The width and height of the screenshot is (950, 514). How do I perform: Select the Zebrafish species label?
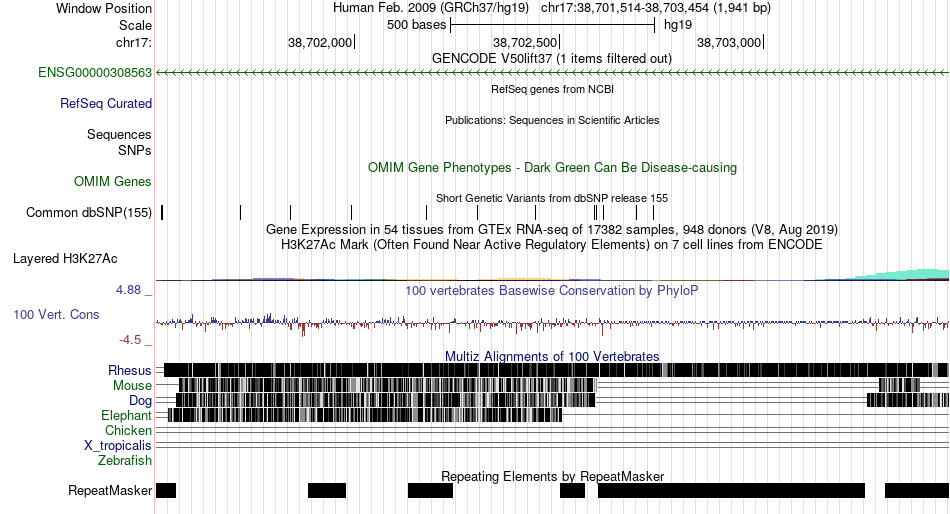(x=125, y=461)
